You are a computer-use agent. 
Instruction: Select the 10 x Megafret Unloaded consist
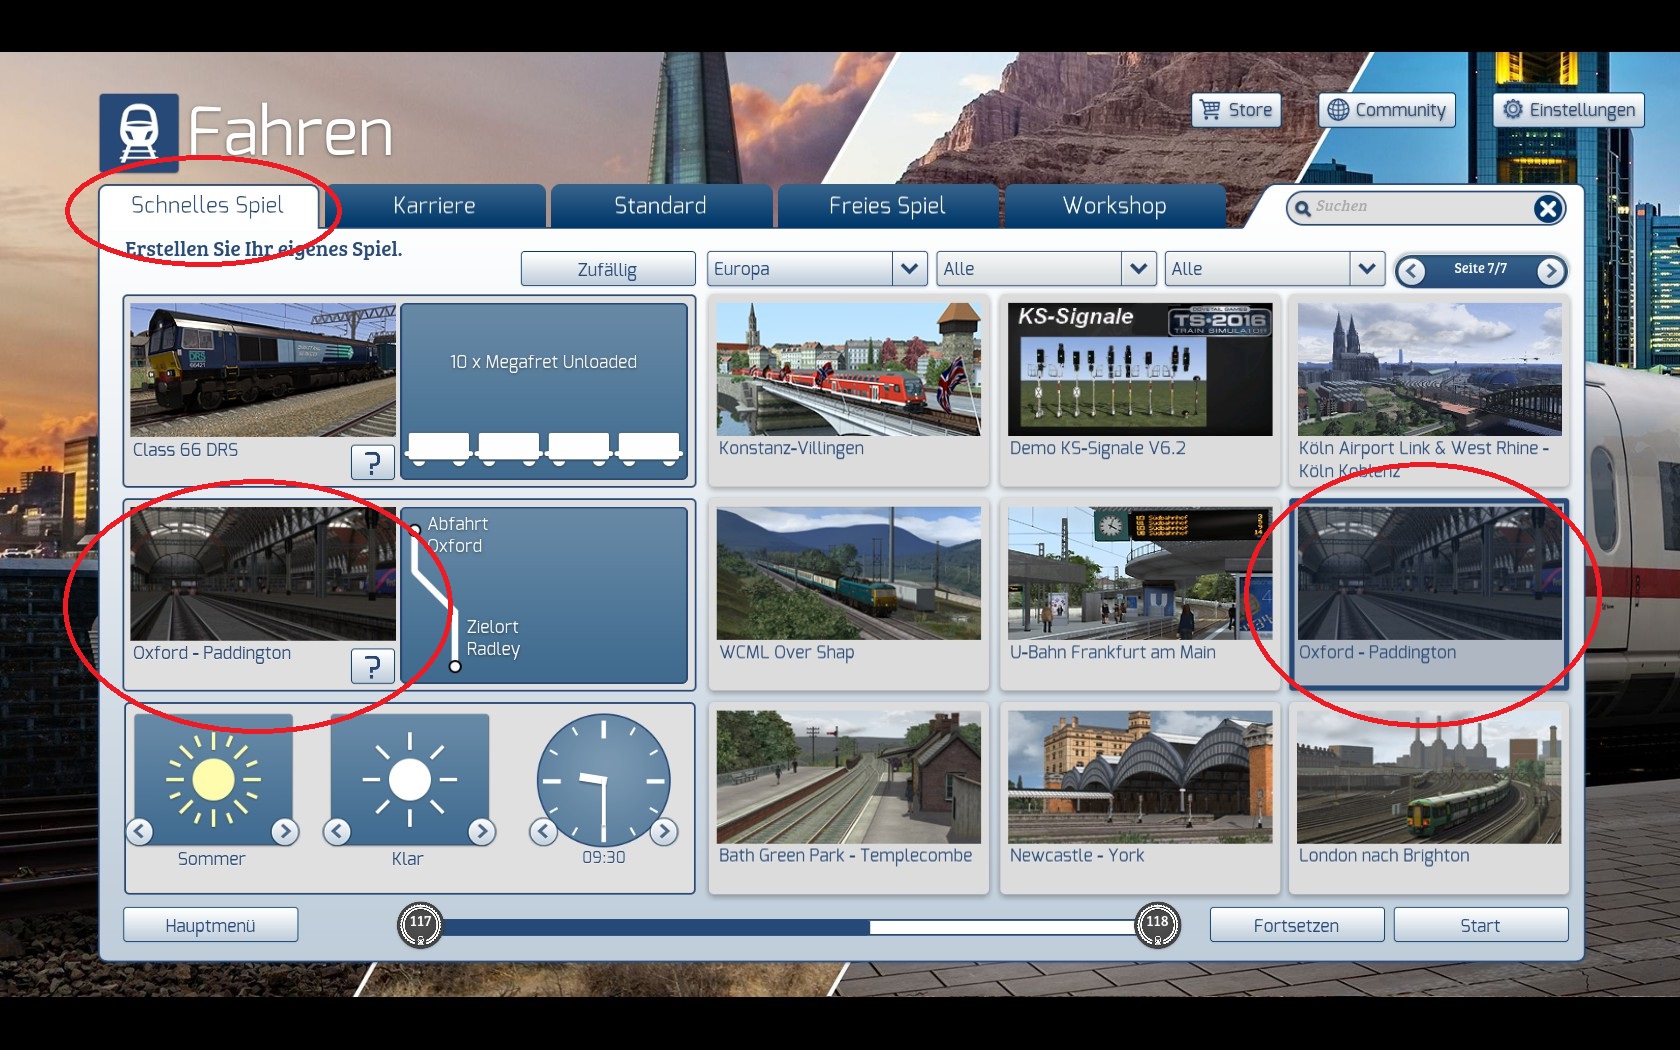click(544, 391)
